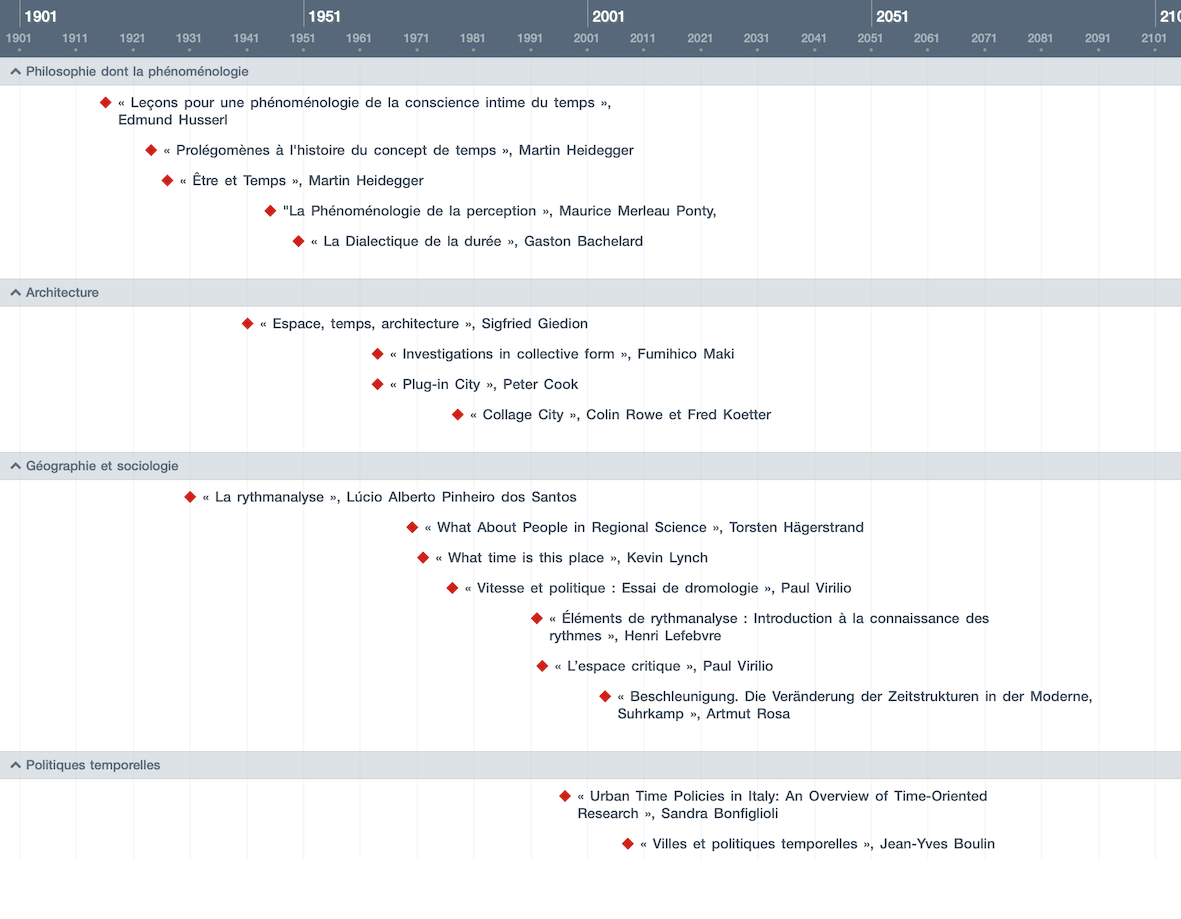Click diamond for What time is this place
The image size is (1181, 919).
point(423,557)
